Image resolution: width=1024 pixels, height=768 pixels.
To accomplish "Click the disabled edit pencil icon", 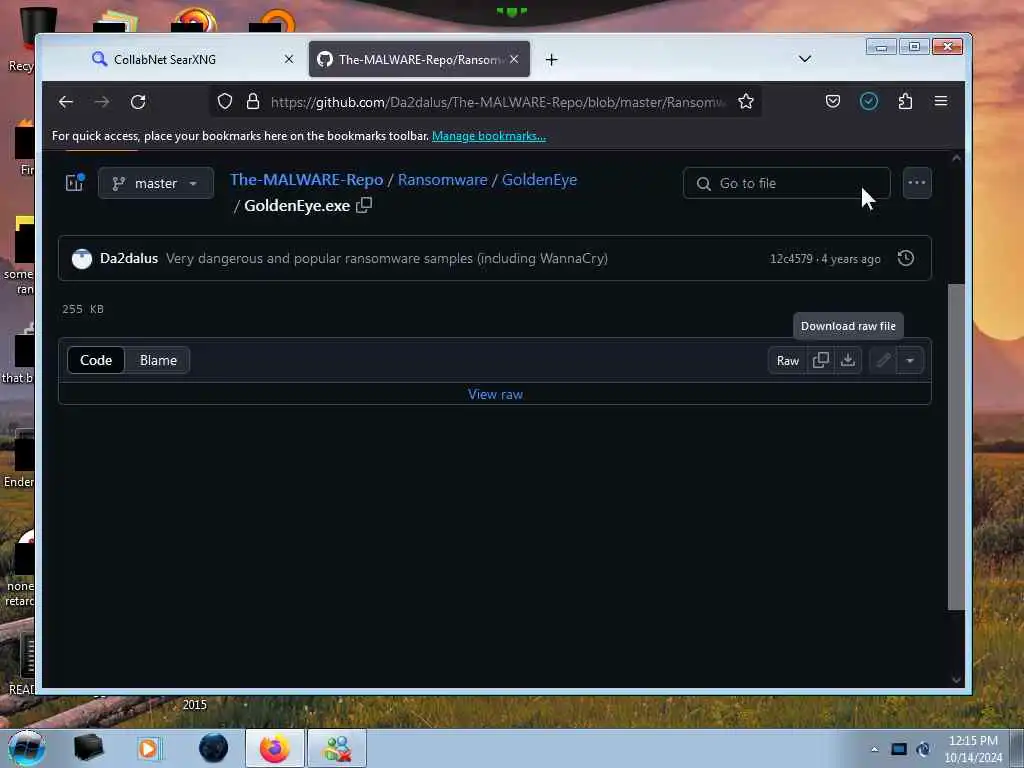I will point(883,360).
